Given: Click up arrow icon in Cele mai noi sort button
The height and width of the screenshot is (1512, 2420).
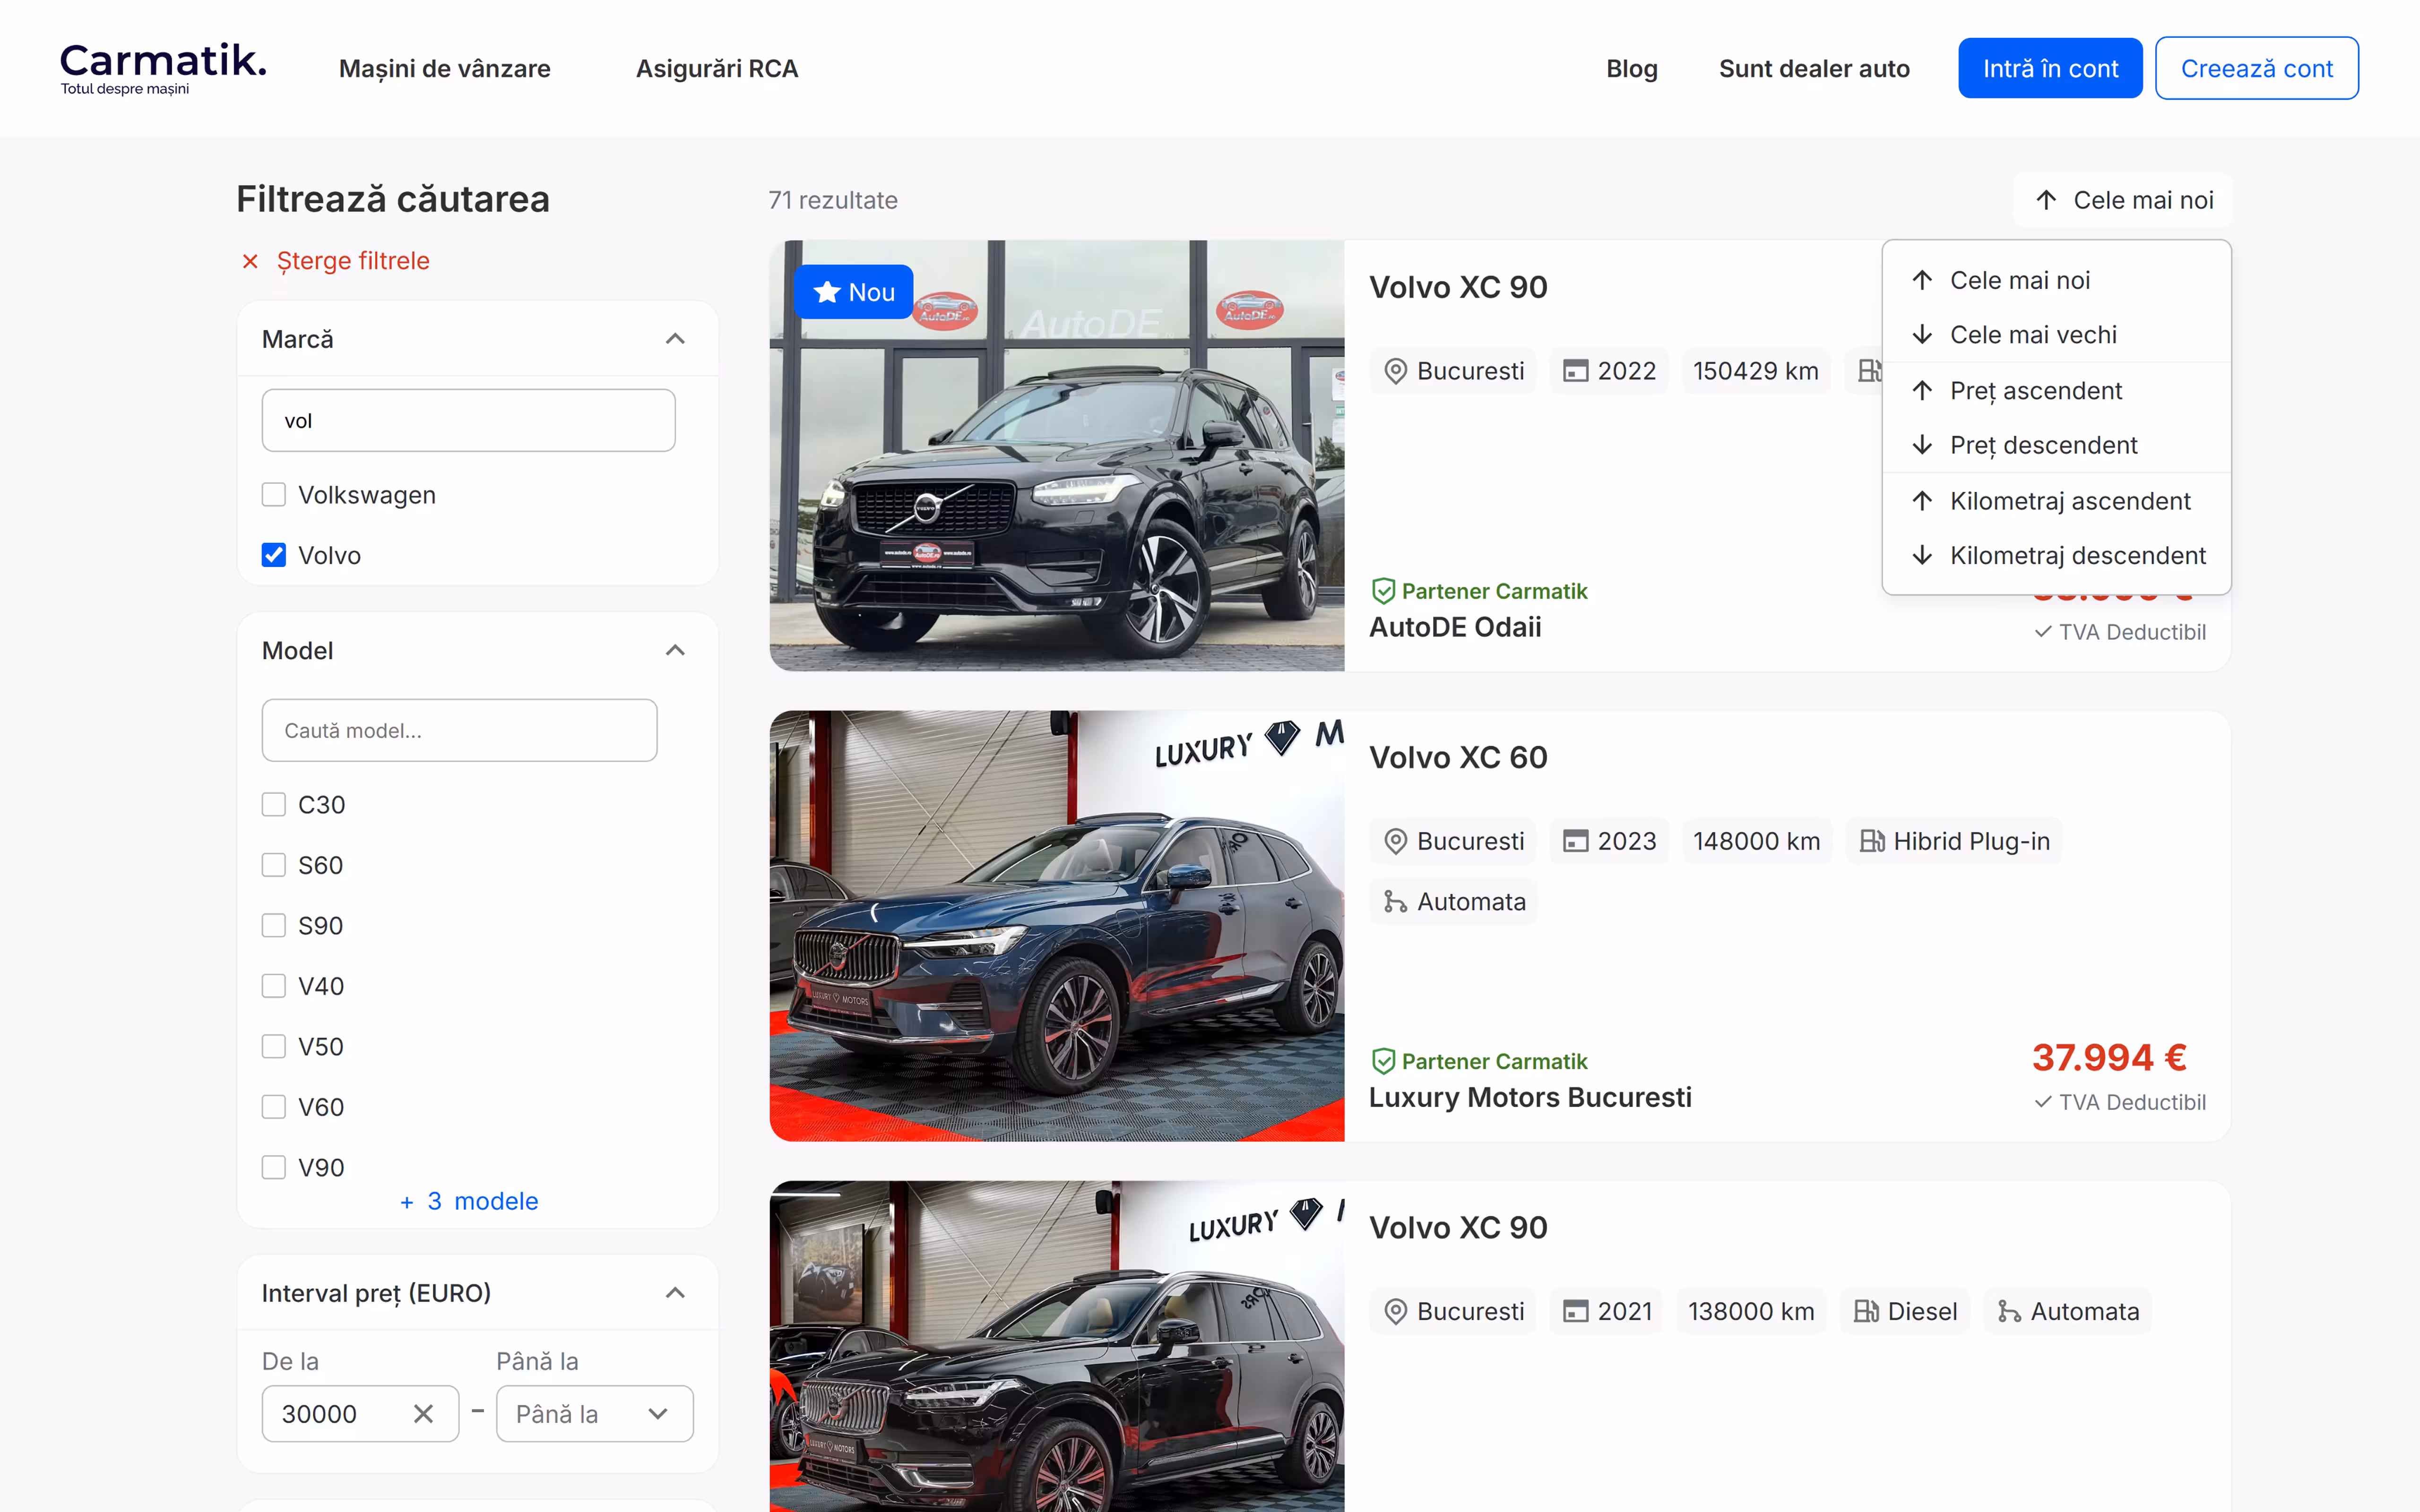Looking at the screenshot, I should click(x=2046, y=200).
